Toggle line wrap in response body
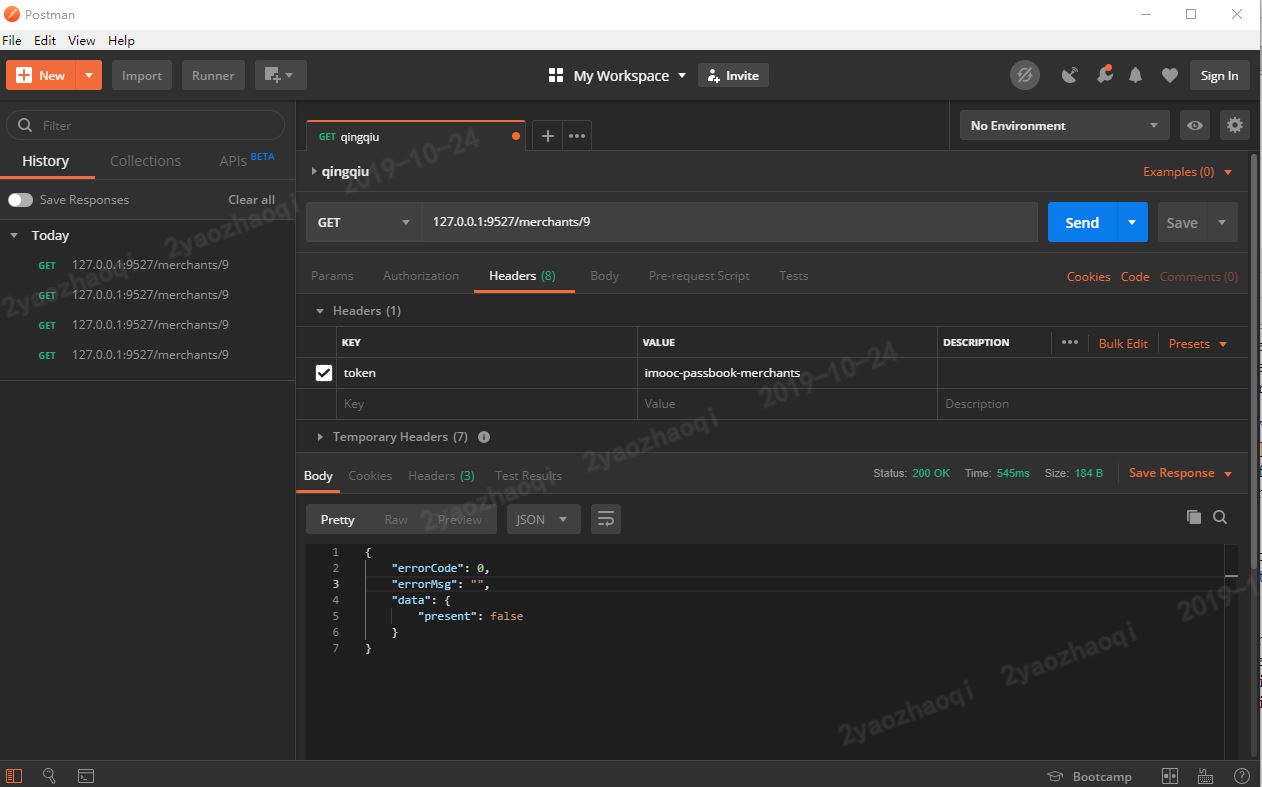Viewport: 1262px width, 787px height. pos(606,519)
